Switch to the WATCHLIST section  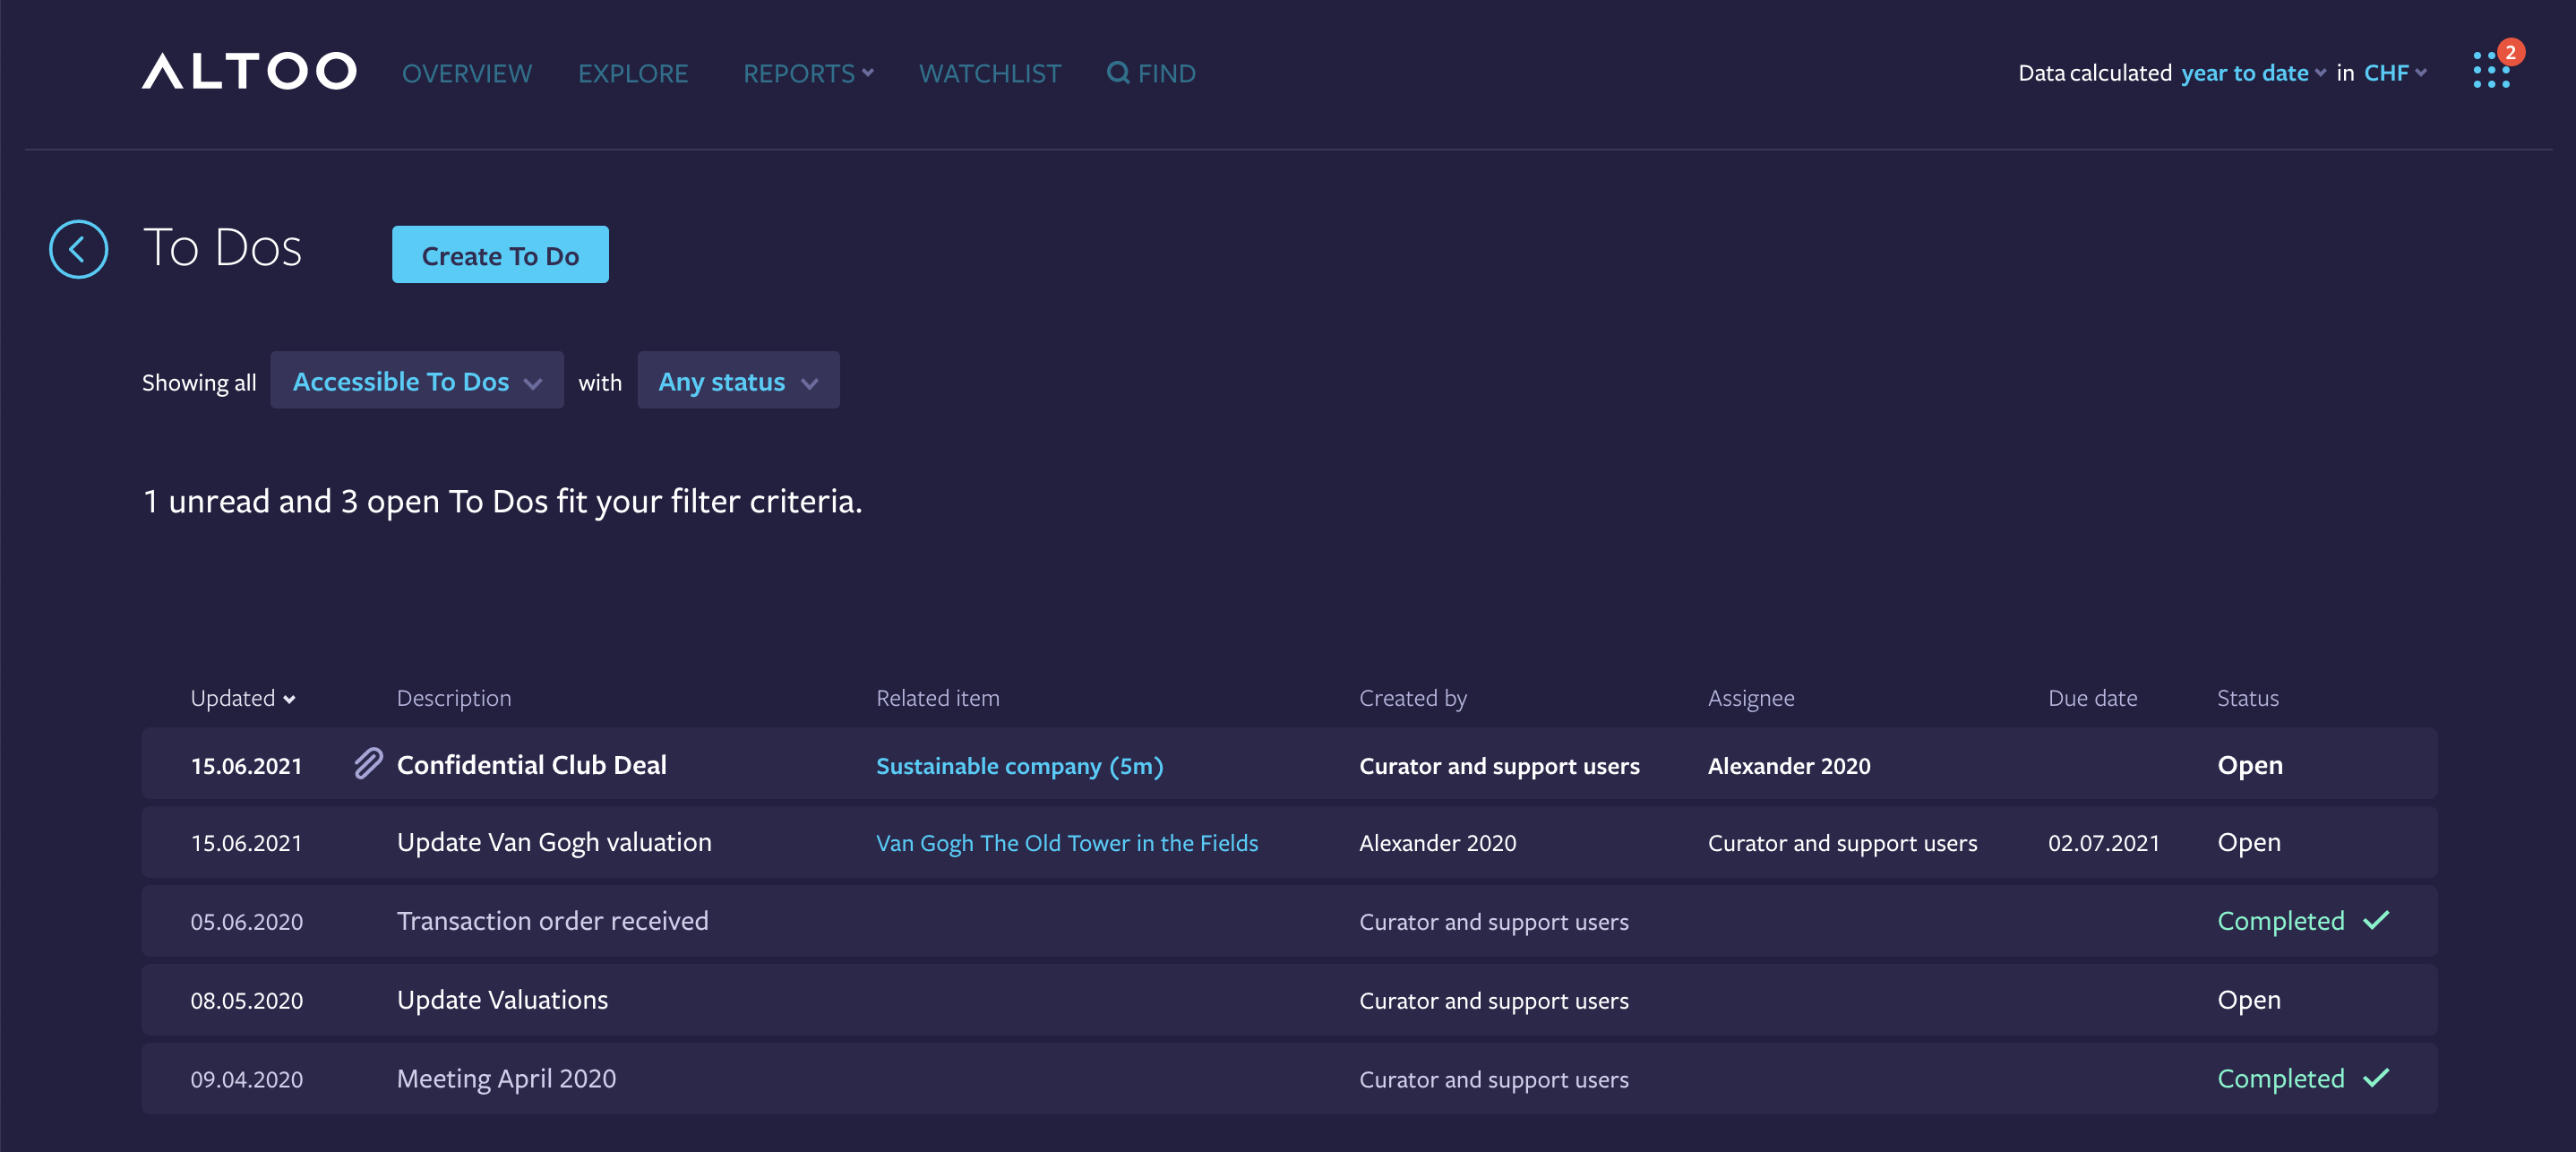989,73
